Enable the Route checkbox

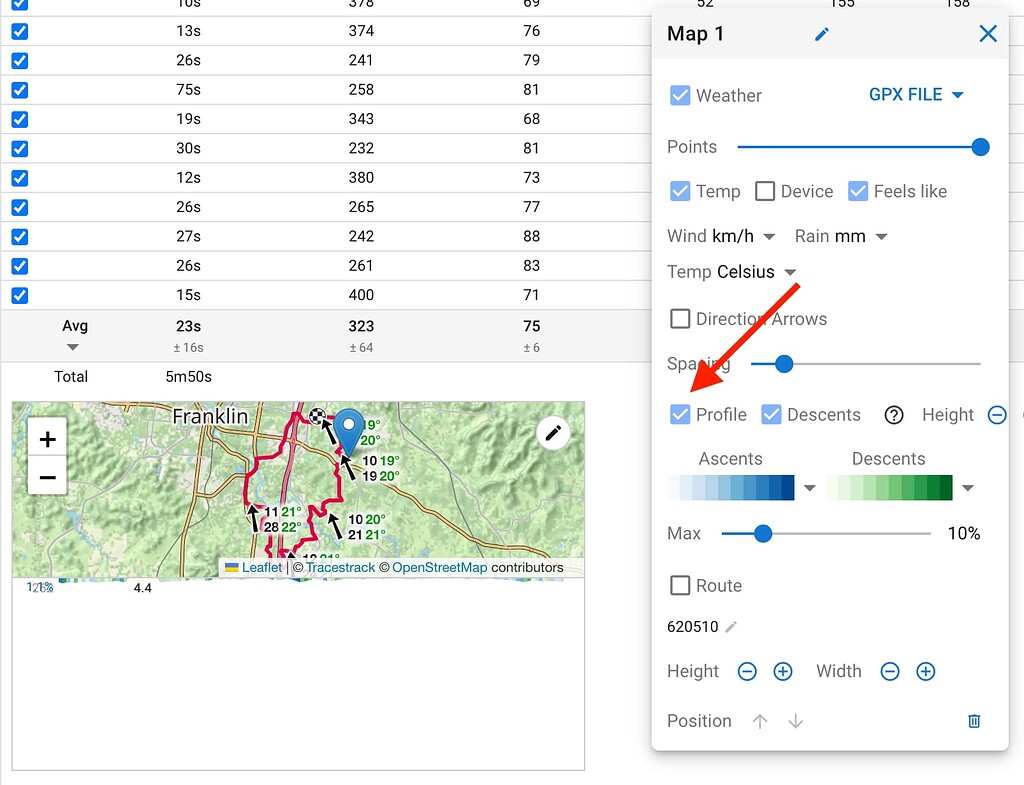click(680, 585)
